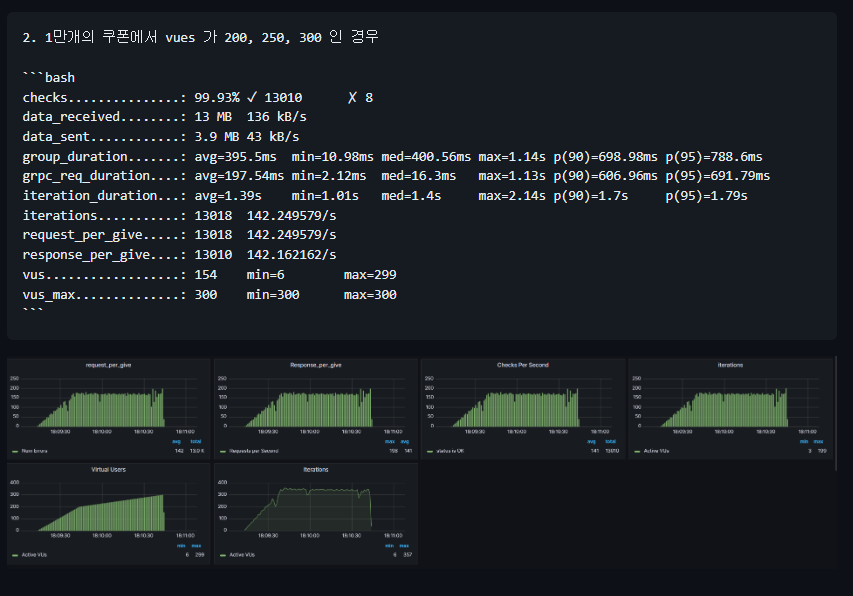Sort by avg in request_per_give legend
Viewport: 853px width, 596px height.
tap(176, 442)
